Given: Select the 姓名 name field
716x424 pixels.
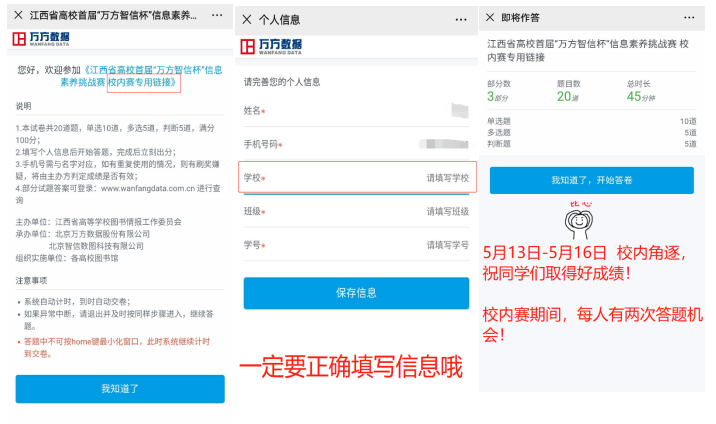Looking at the screenshot, I should click(356, 110).
